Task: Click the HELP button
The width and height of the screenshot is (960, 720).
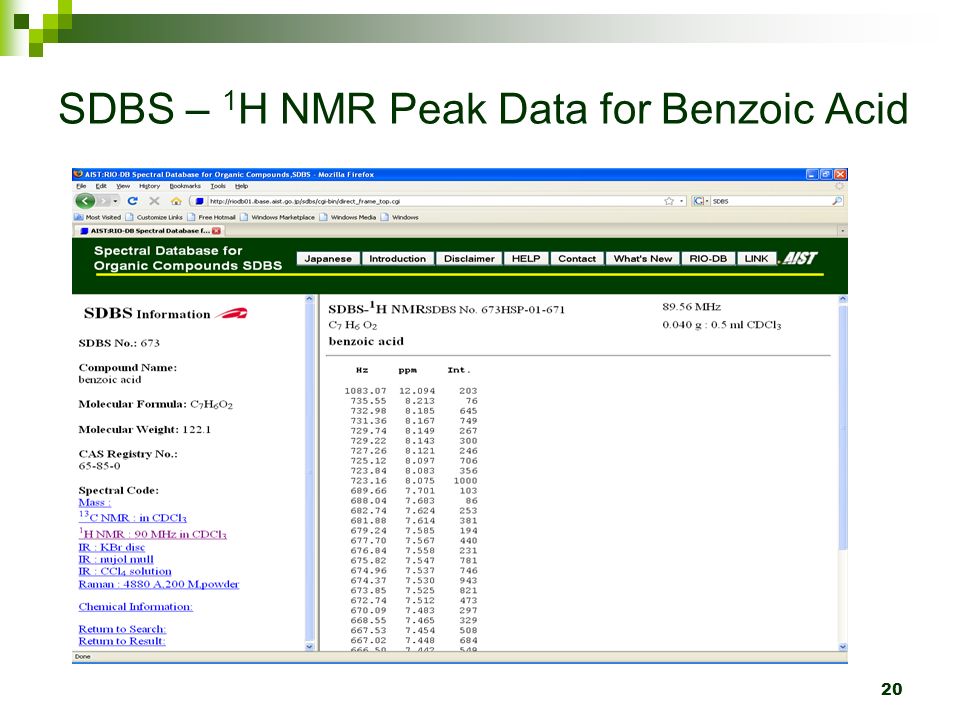Action: 526,258
